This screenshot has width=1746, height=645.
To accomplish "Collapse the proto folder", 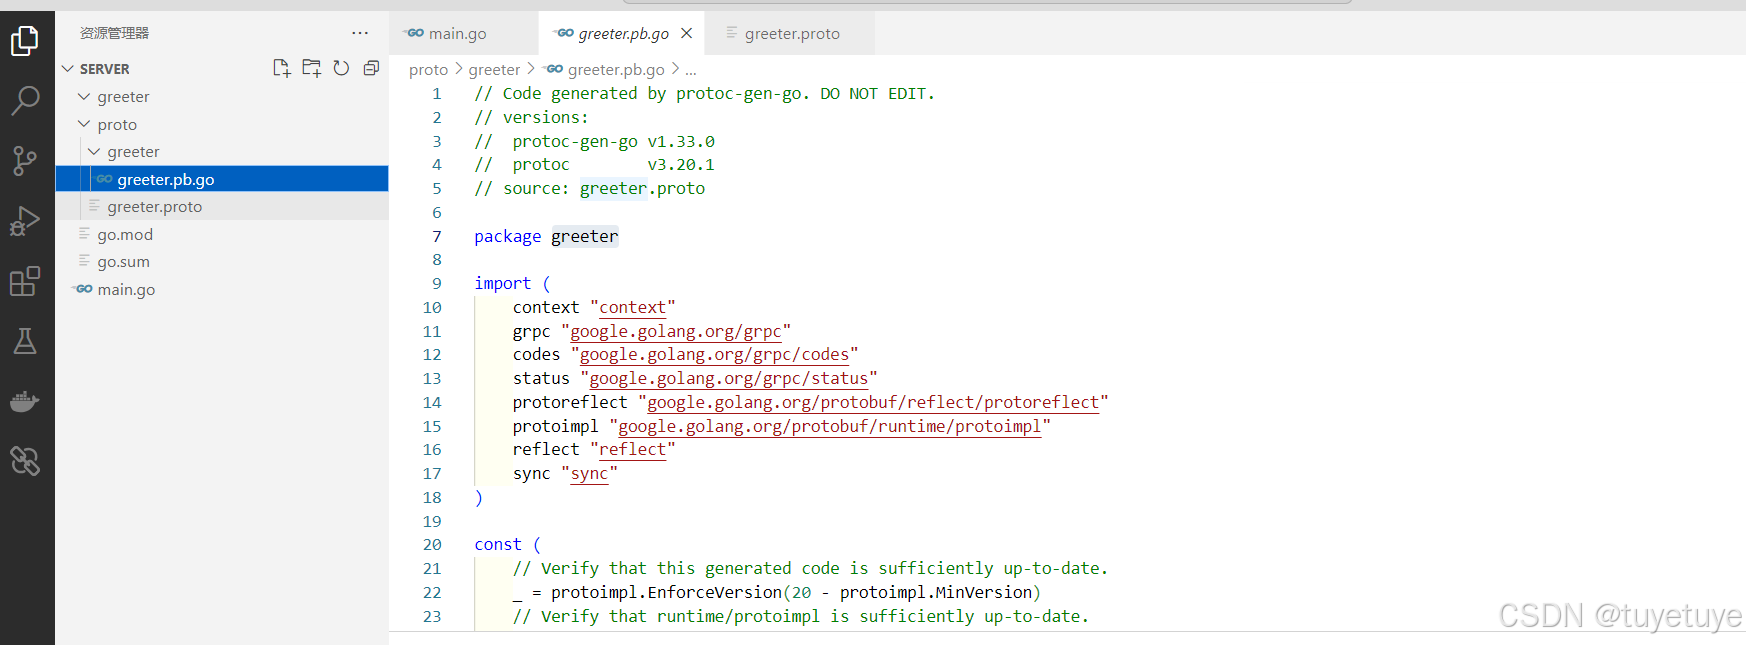I will pyautogui.click(x=84, y=125).
